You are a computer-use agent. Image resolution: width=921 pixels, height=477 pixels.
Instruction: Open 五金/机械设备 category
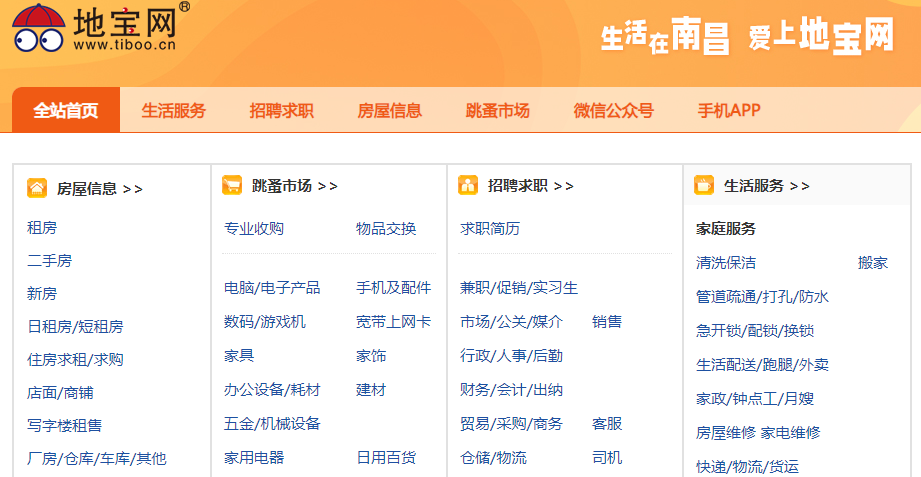coord(272,424)
